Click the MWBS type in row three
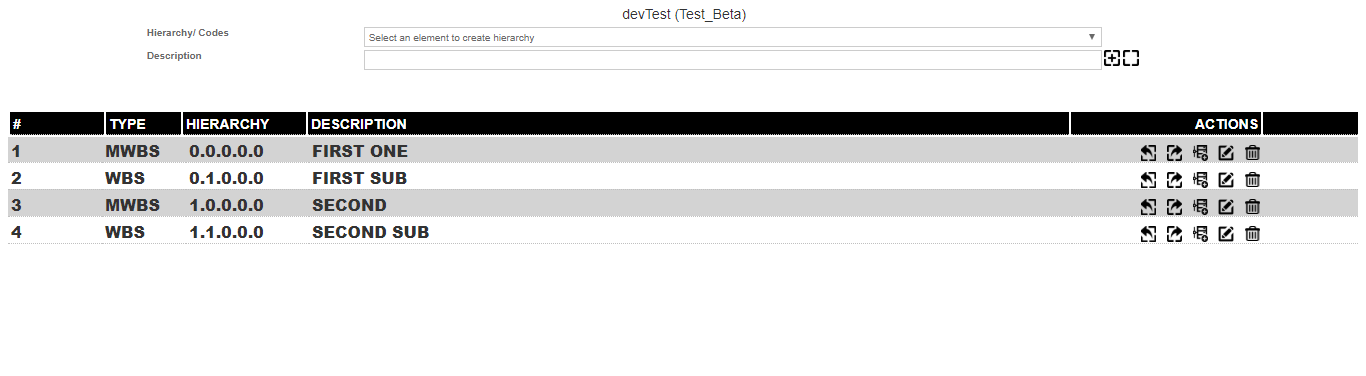This screenshot has height=376, width=1366. coord(132,206)
